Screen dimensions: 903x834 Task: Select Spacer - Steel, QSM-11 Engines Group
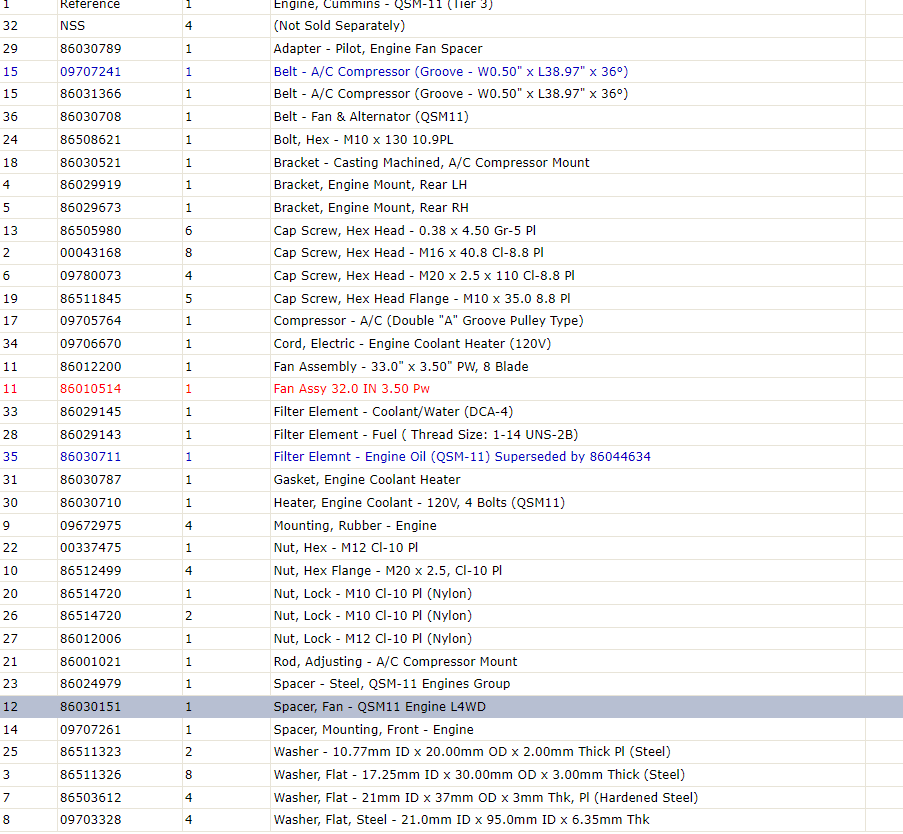pos(392,684)
